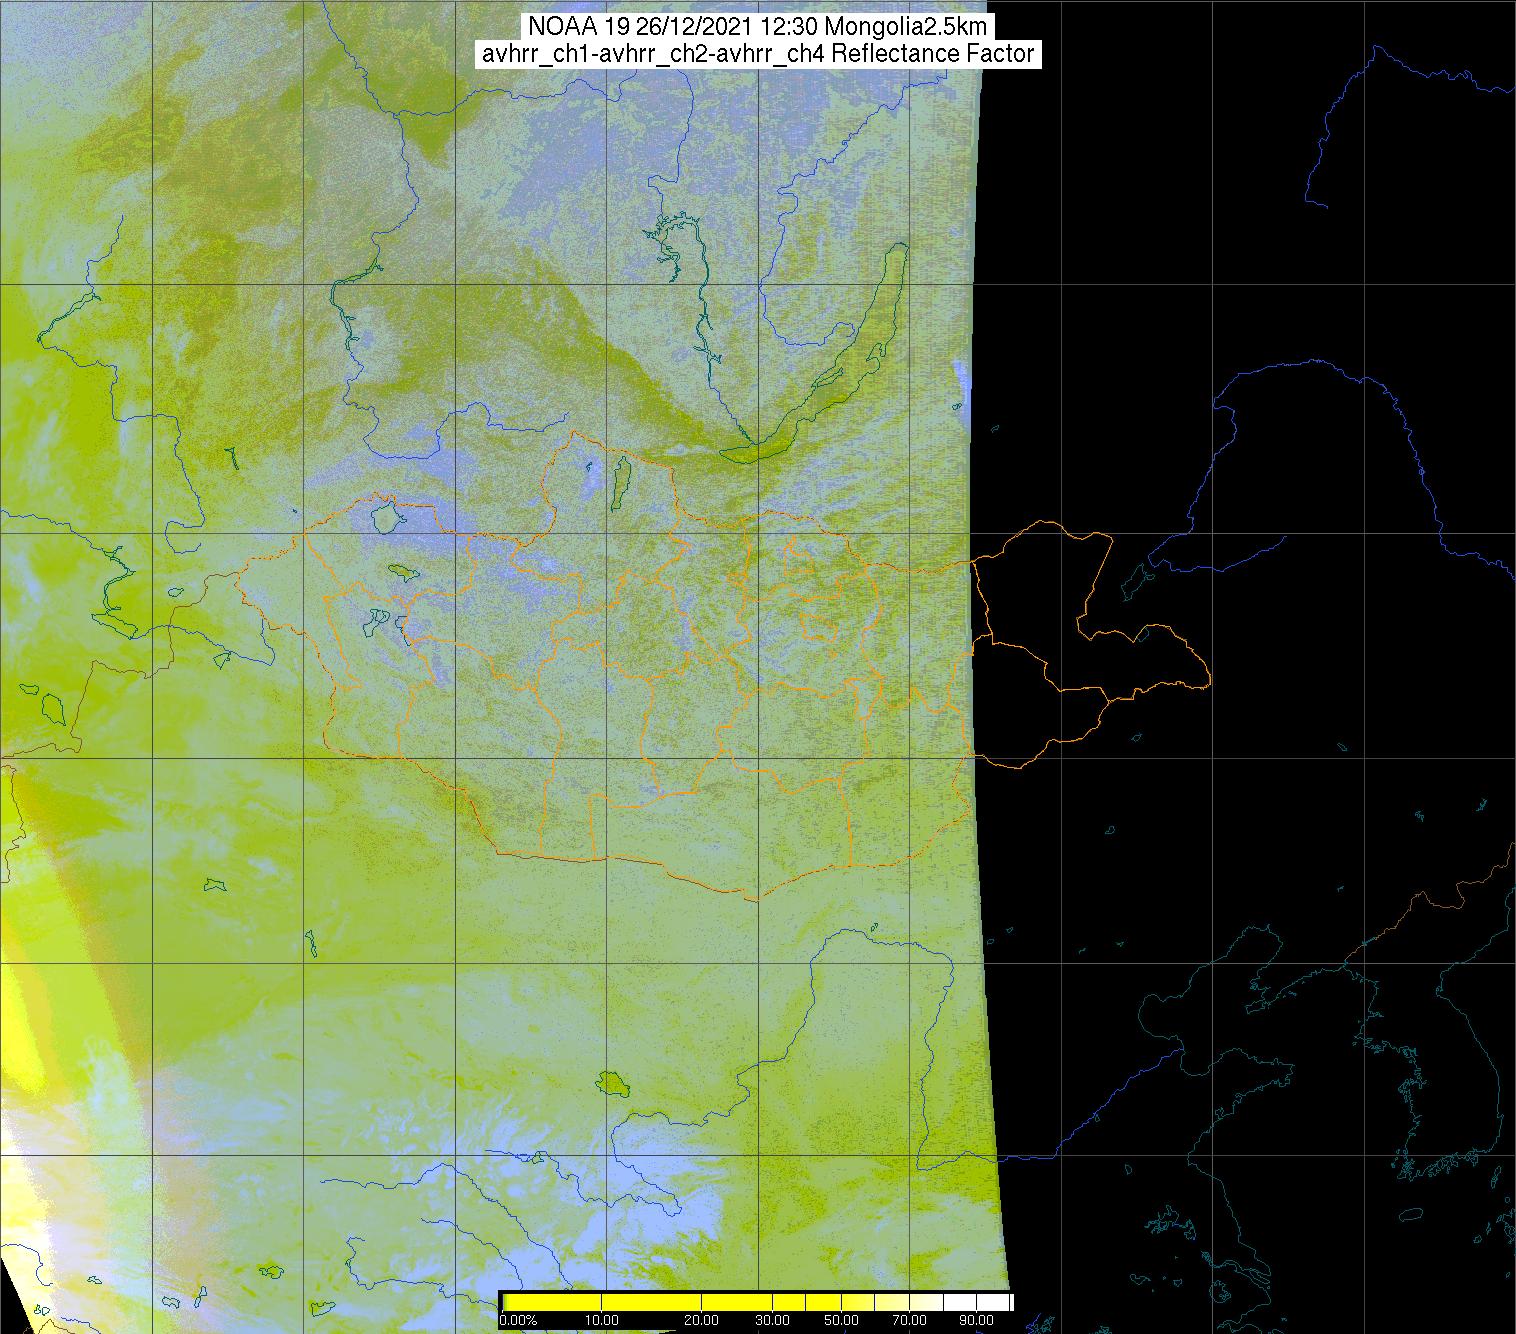
Task: Click the solid yellow section of color bar
Action: point(650,1301)
